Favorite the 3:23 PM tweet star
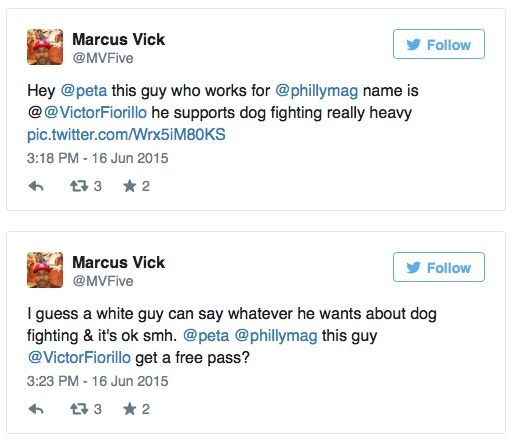 tap(129, 409)
